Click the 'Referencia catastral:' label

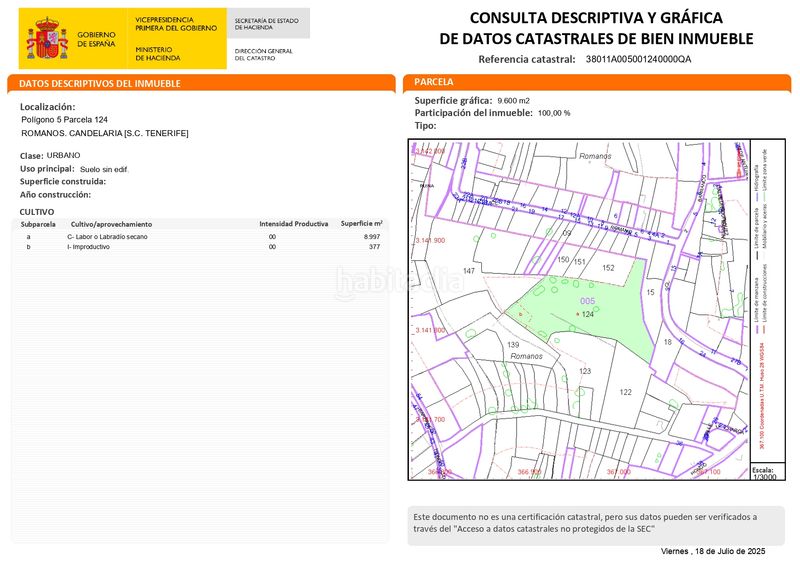tap(527, 60)
